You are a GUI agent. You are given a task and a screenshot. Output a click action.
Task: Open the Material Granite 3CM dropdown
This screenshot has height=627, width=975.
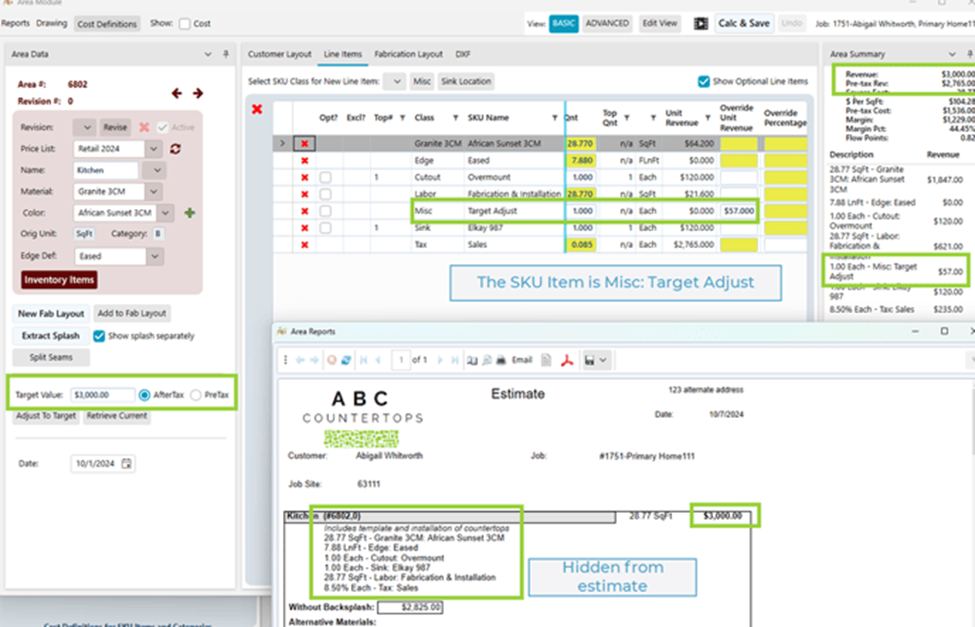(154, 191)
